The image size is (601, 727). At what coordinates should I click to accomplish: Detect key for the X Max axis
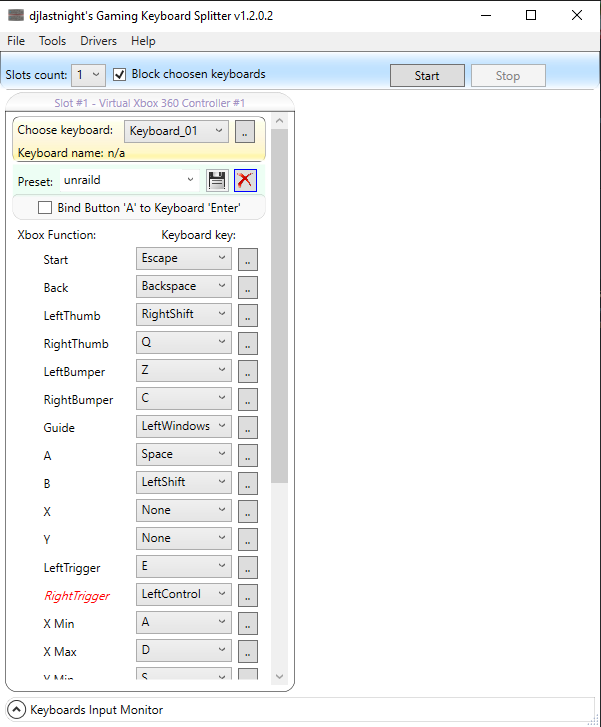click(248, 651)
